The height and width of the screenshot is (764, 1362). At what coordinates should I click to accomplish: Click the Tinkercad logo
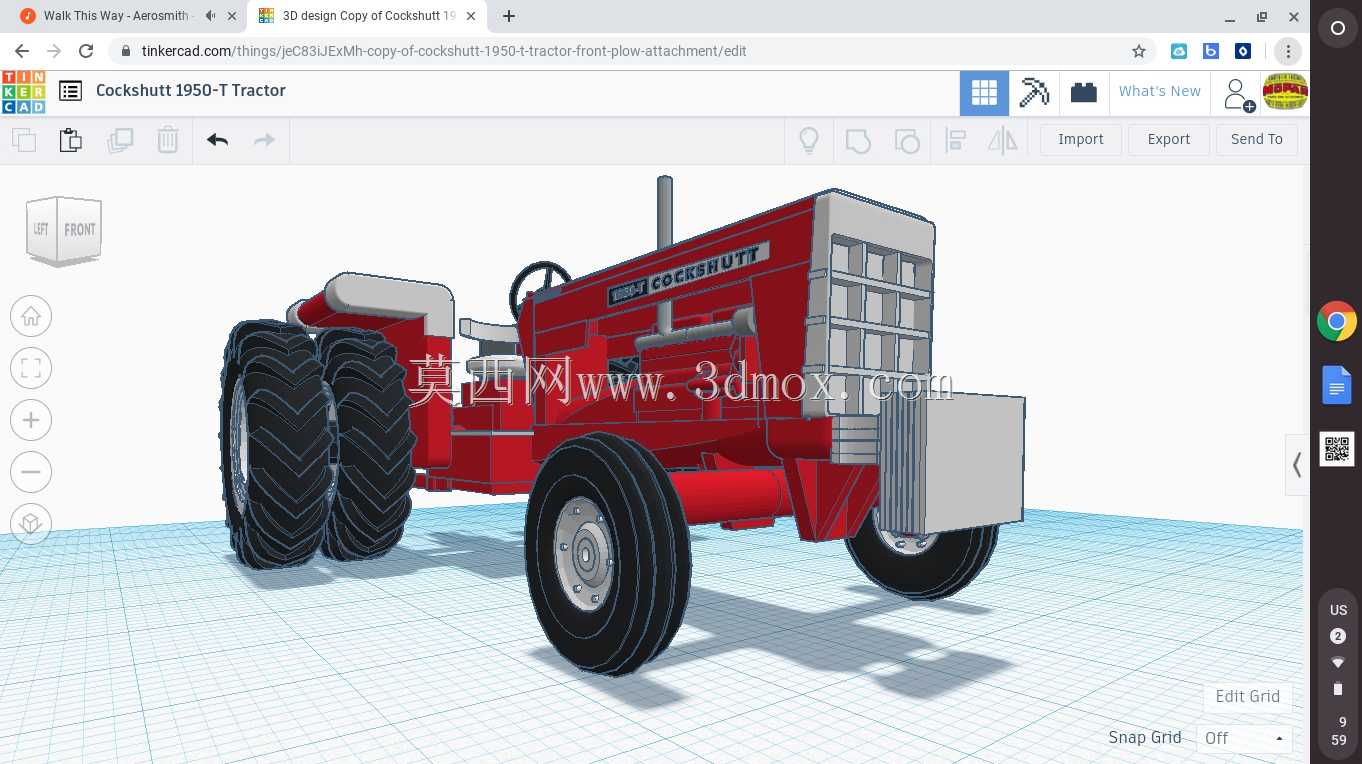24,92
